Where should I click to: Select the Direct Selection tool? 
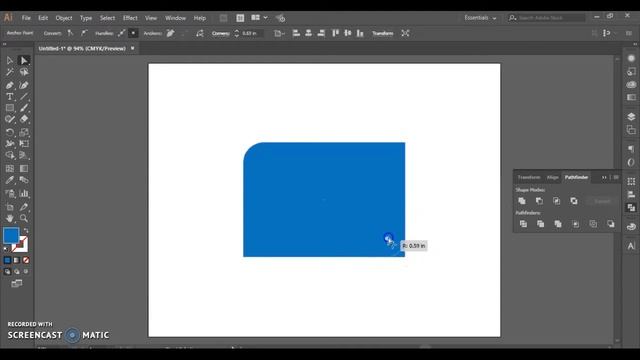(24, 60)
